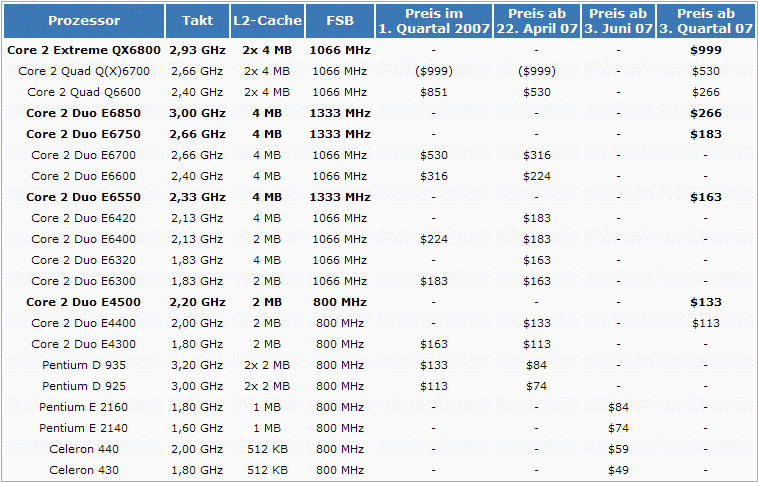
Task: Select the Core 2 Duo E6420 cell
Action: tap(84, 218)
